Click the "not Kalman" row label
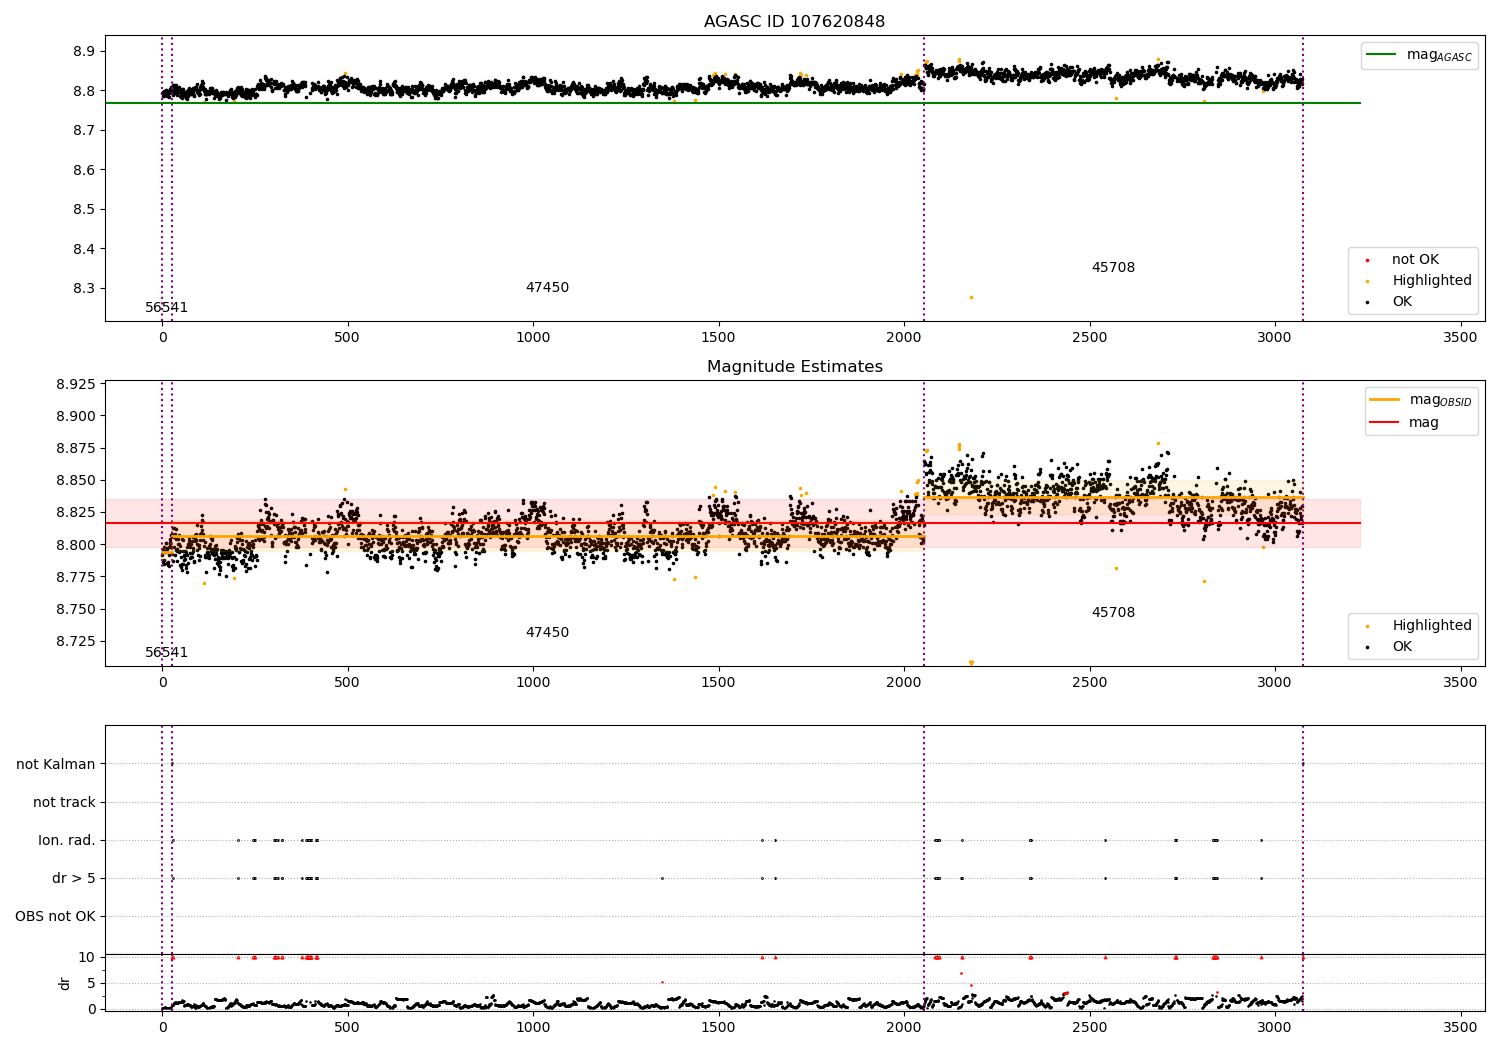Viewport: 1500px width, 1050px height. (56, 764)
